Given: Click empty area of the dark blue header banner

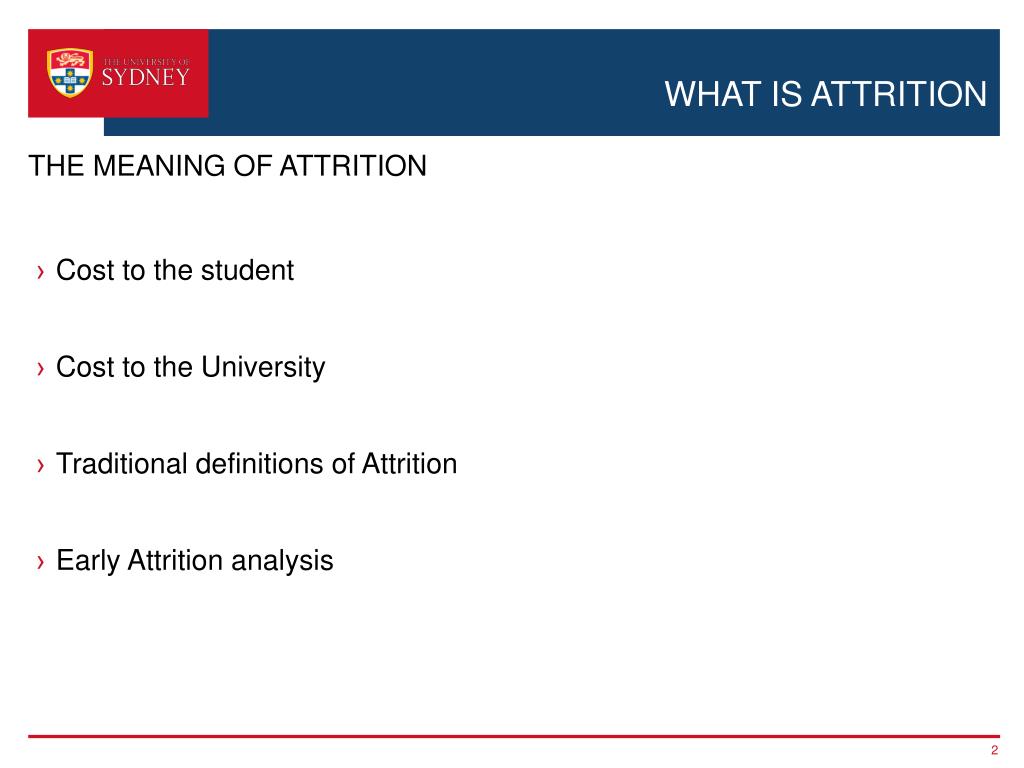Looking at the screenshot, I should [x=431, y=82].
